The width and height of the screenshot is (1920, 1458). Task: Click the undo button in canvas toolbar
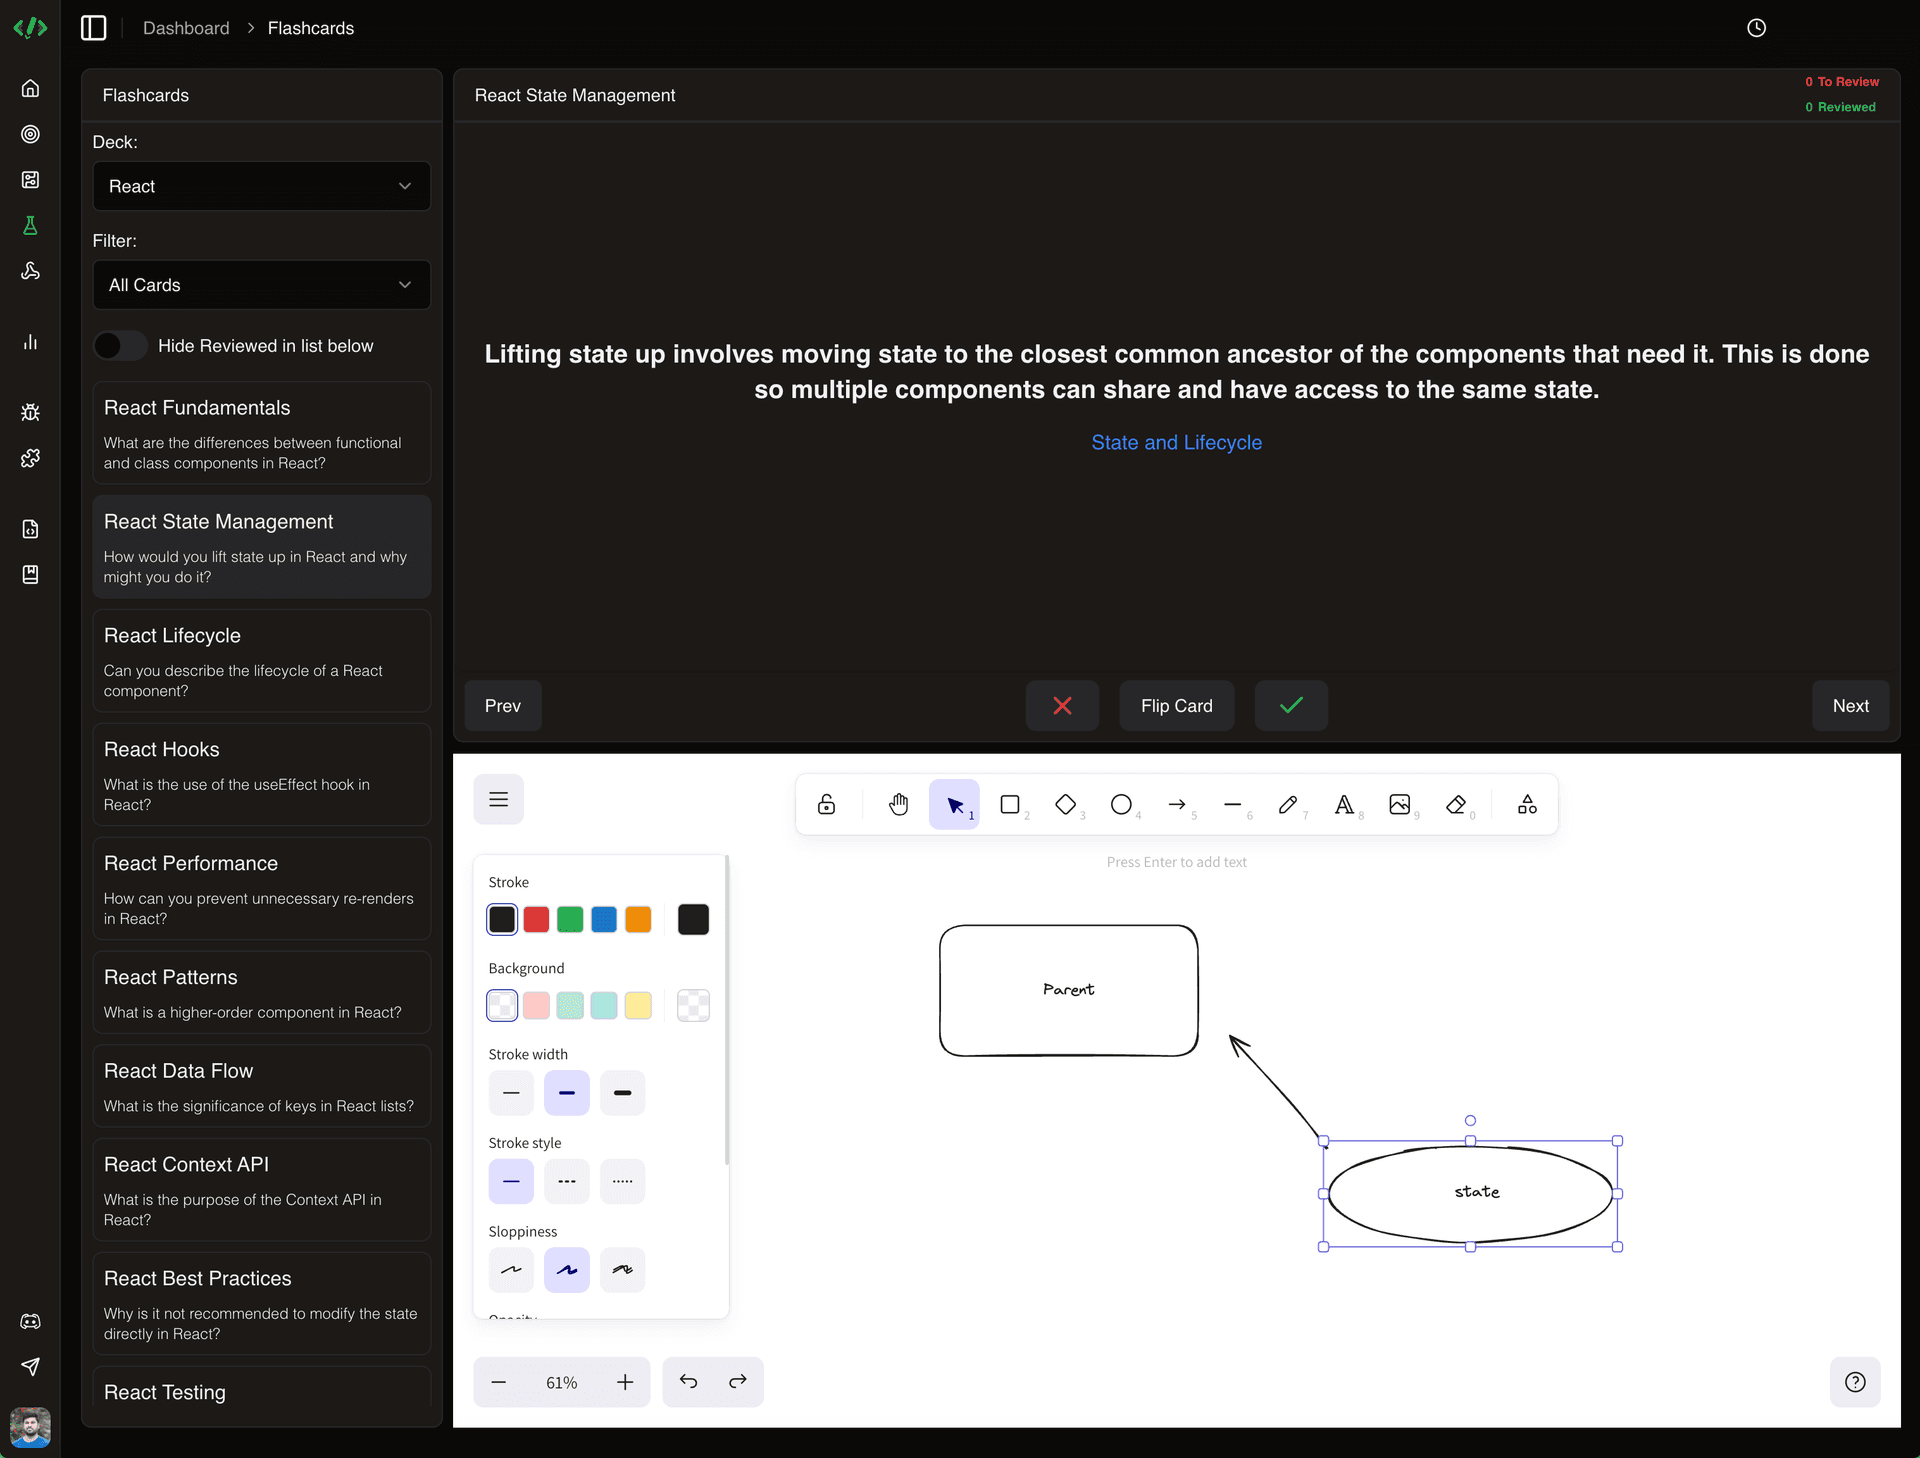(x=689, y=1381)
